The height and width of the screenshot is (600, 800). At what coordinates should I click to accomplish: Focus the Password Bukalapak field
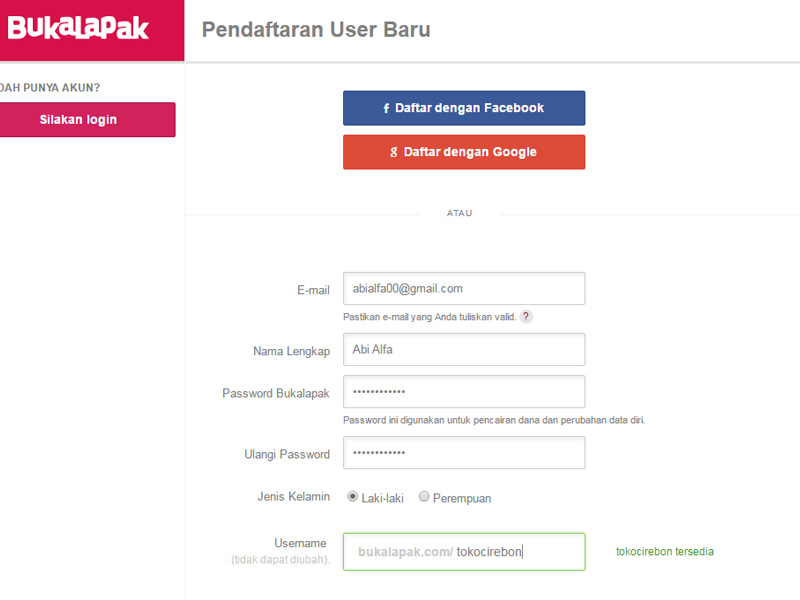(464, 392)
